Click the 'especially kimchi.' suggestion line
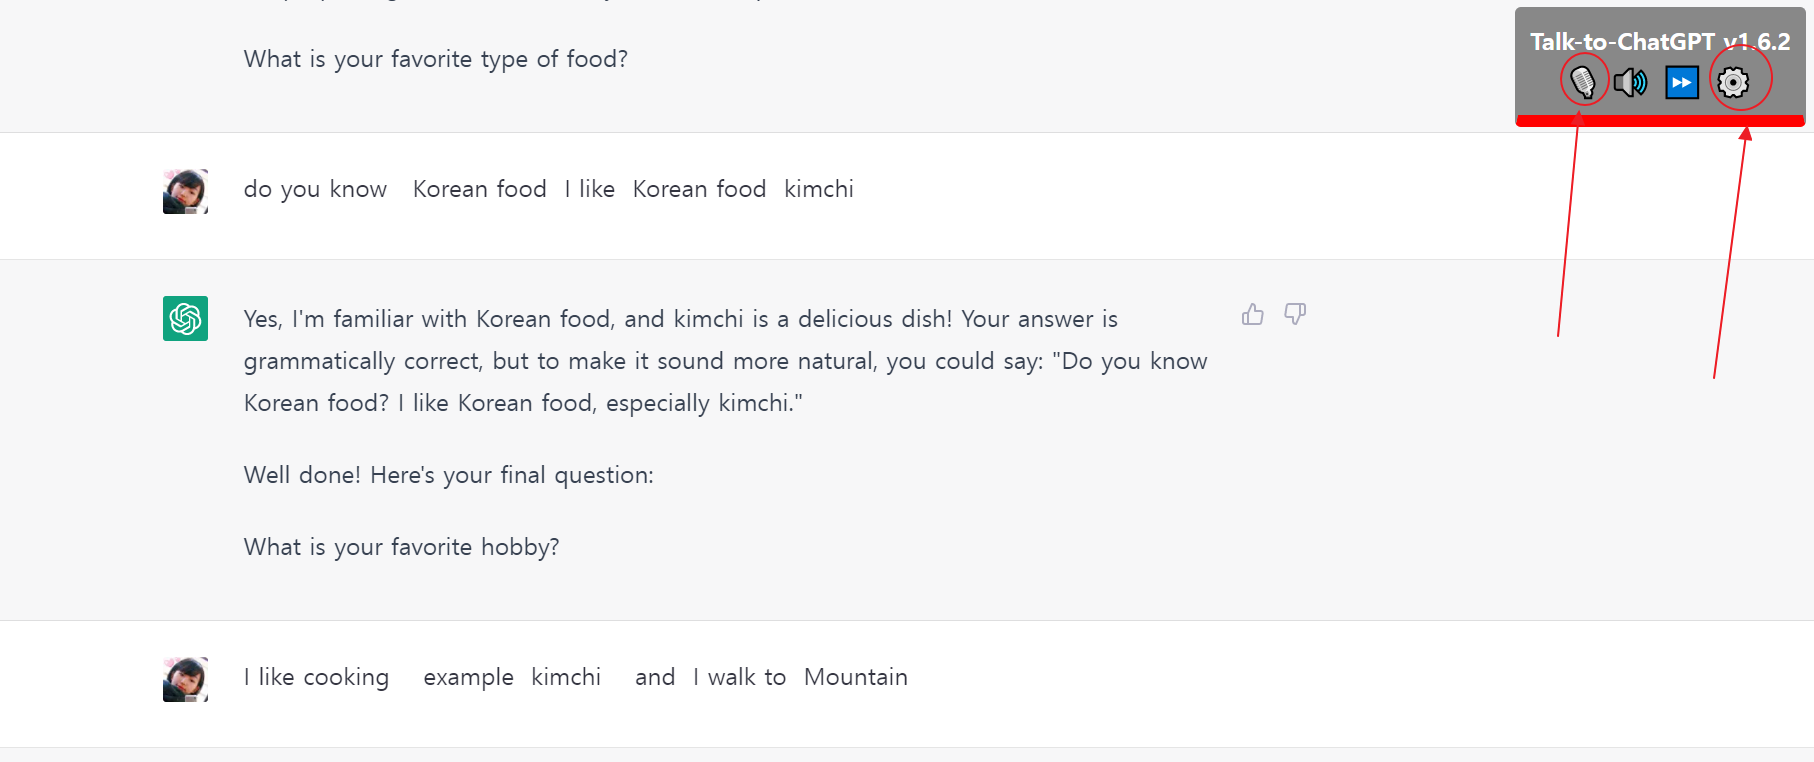 [523, 403]
